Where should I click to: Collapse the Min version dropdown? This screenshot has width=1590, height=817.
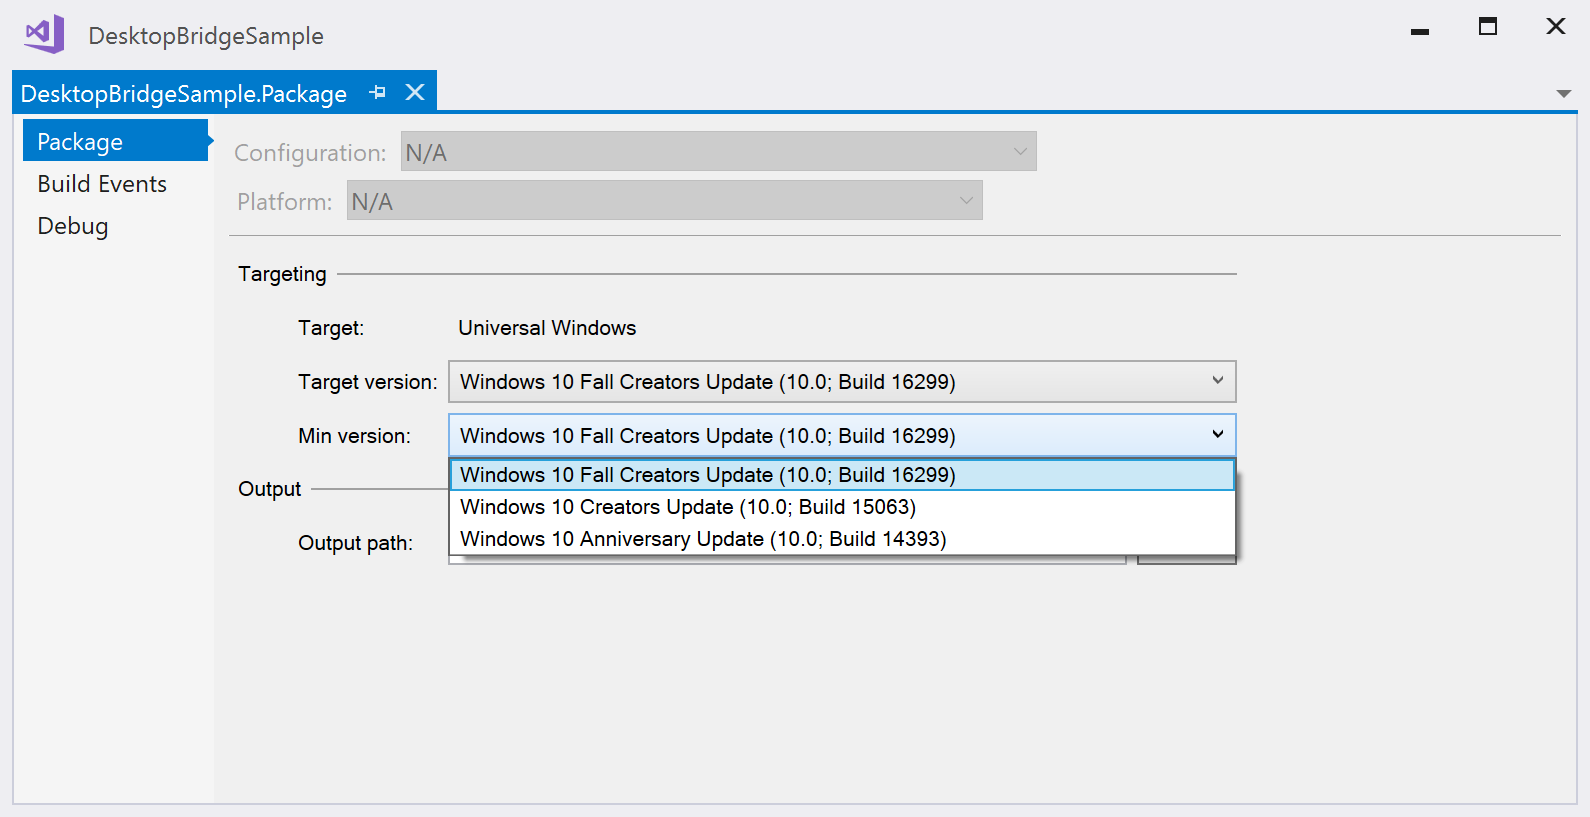(x=842, y=435)
